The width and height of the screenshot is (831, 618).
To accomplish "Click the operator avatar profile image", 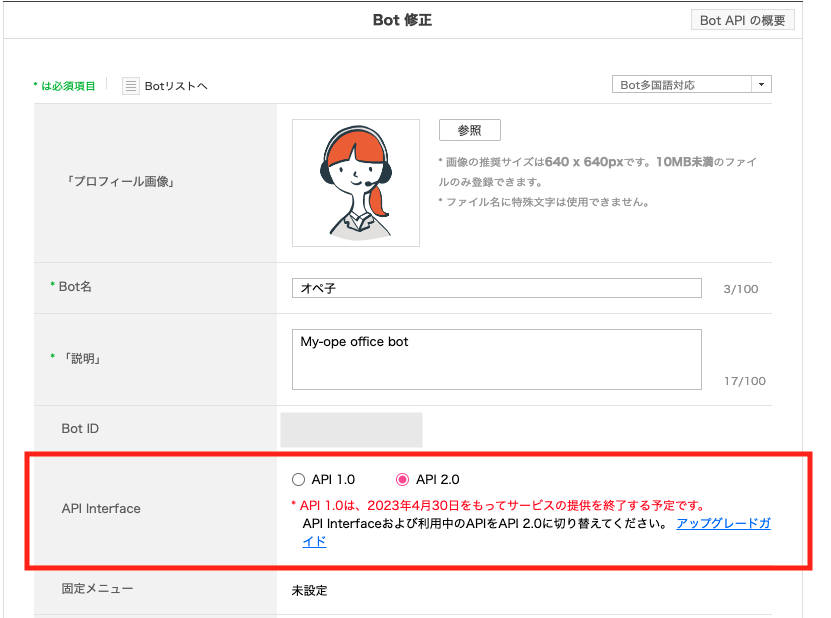I will coord(356,183).
